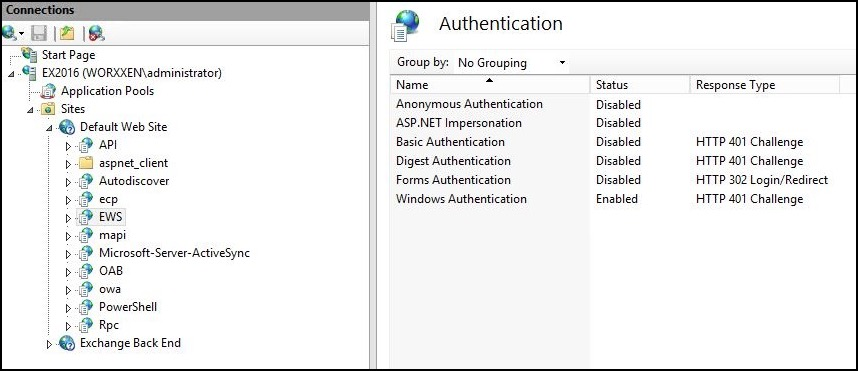The width and height of the screenshot is (858, 371).
Task: Expand the PowerShell tree node
Action: 68,308
